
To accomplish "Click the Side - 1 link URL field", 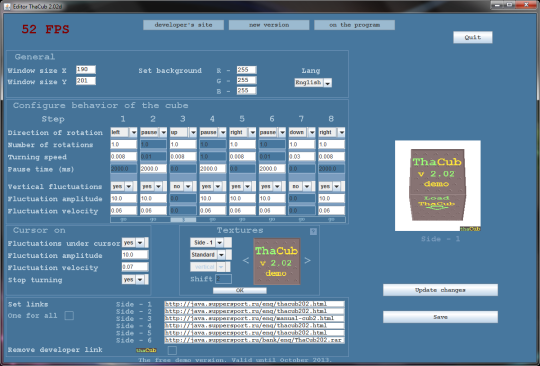I will click(x=255, y=304).
